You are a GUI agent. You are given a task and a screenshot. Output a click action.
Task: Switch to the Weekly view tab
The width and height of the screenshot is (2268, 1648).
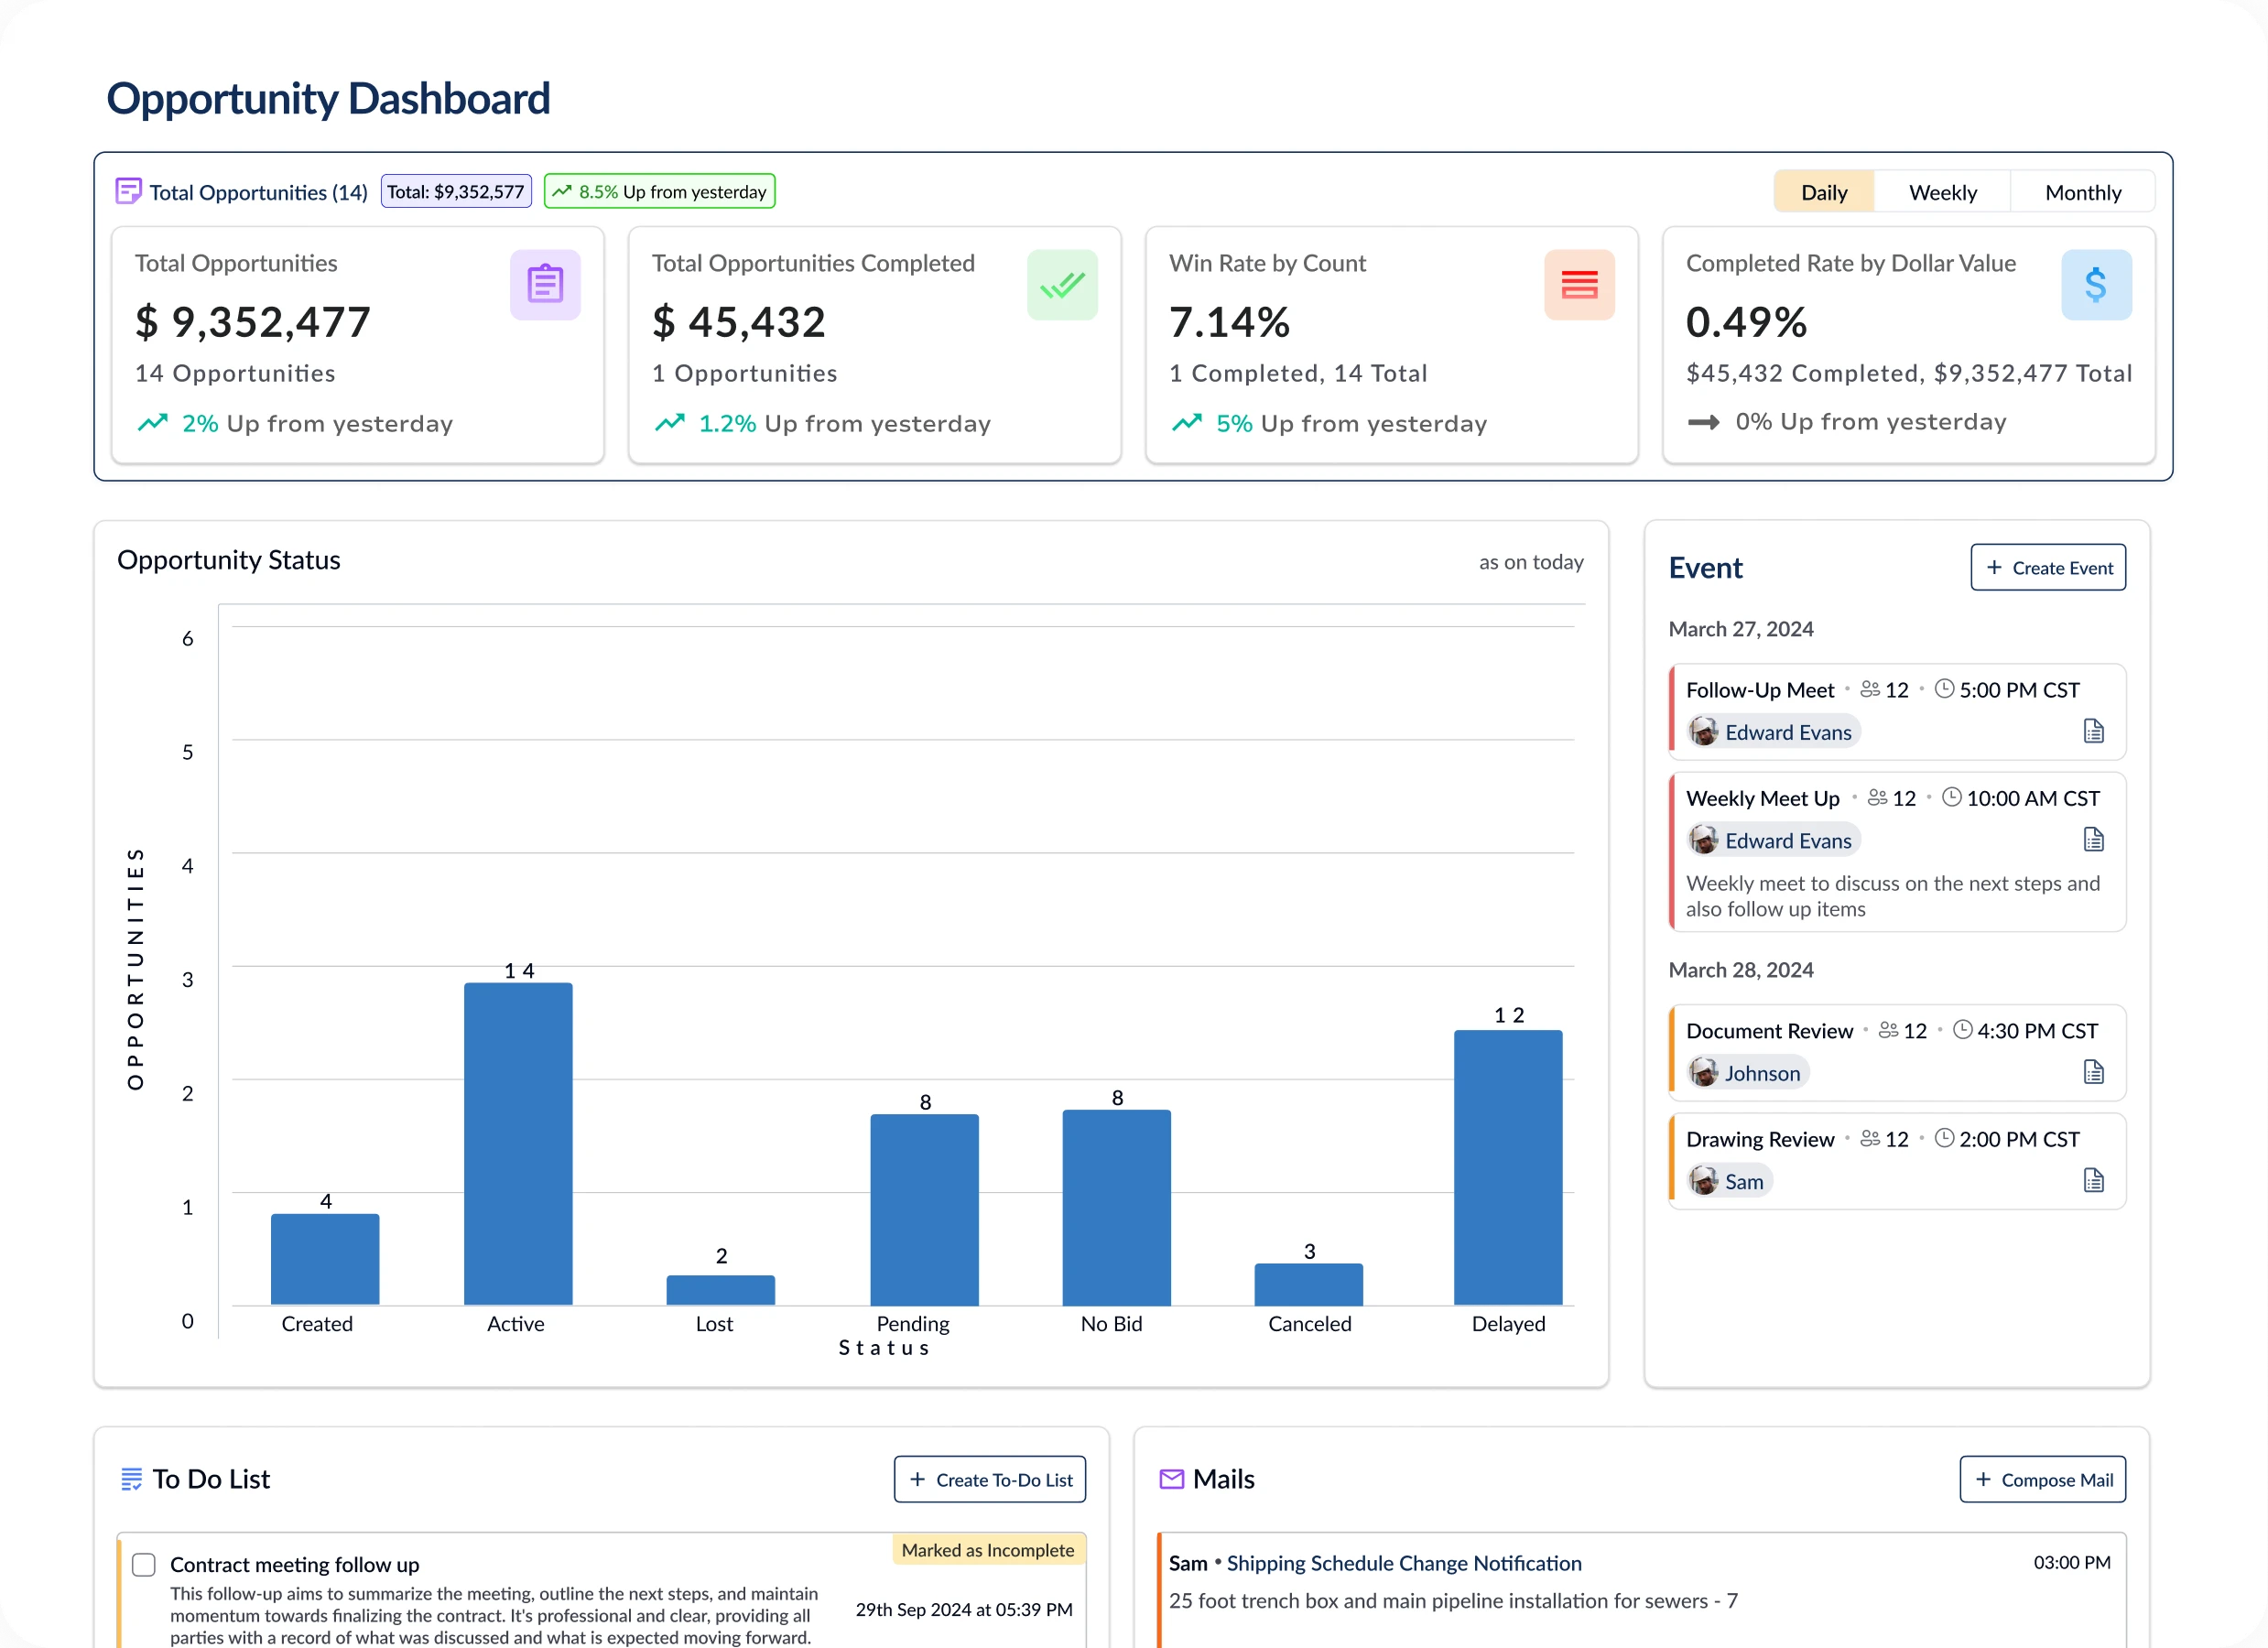[1942, 192]
